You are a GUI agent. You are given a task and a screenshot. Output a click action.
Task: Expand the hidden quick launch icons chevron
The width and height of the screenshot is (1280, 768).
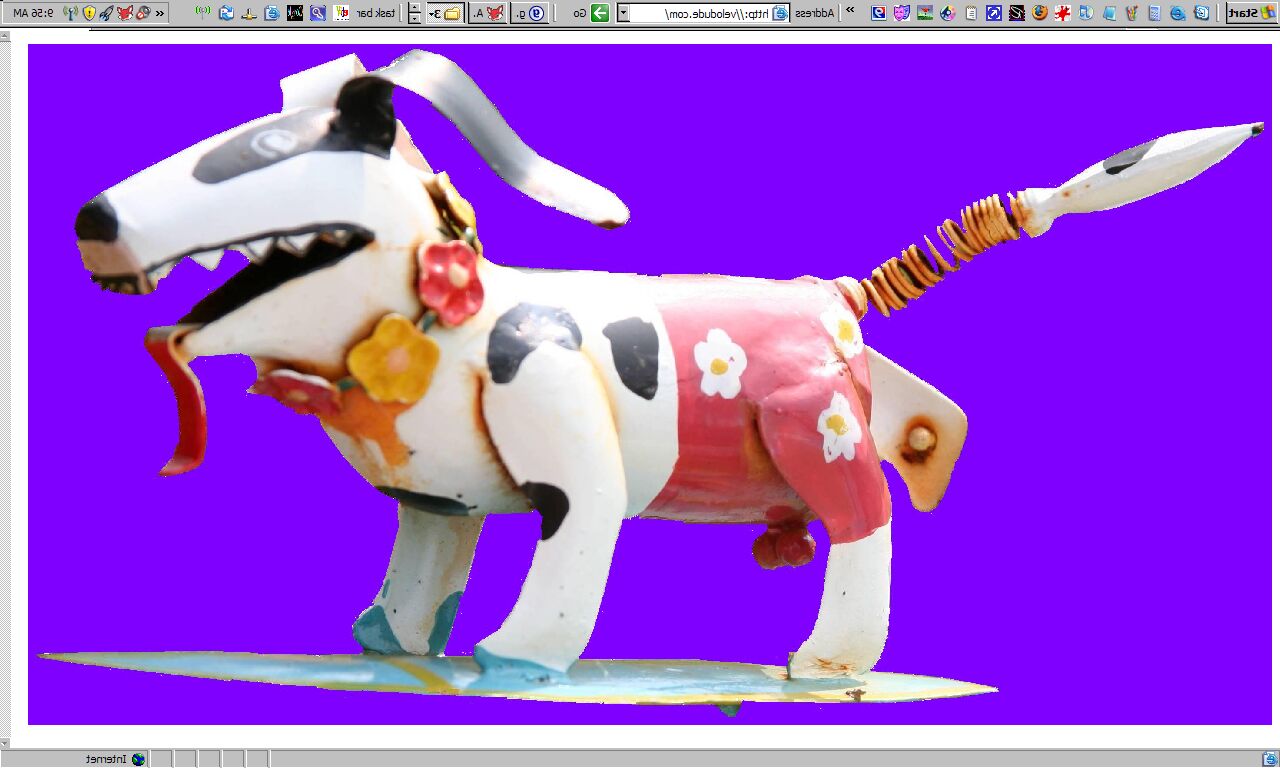click(850, 12)
